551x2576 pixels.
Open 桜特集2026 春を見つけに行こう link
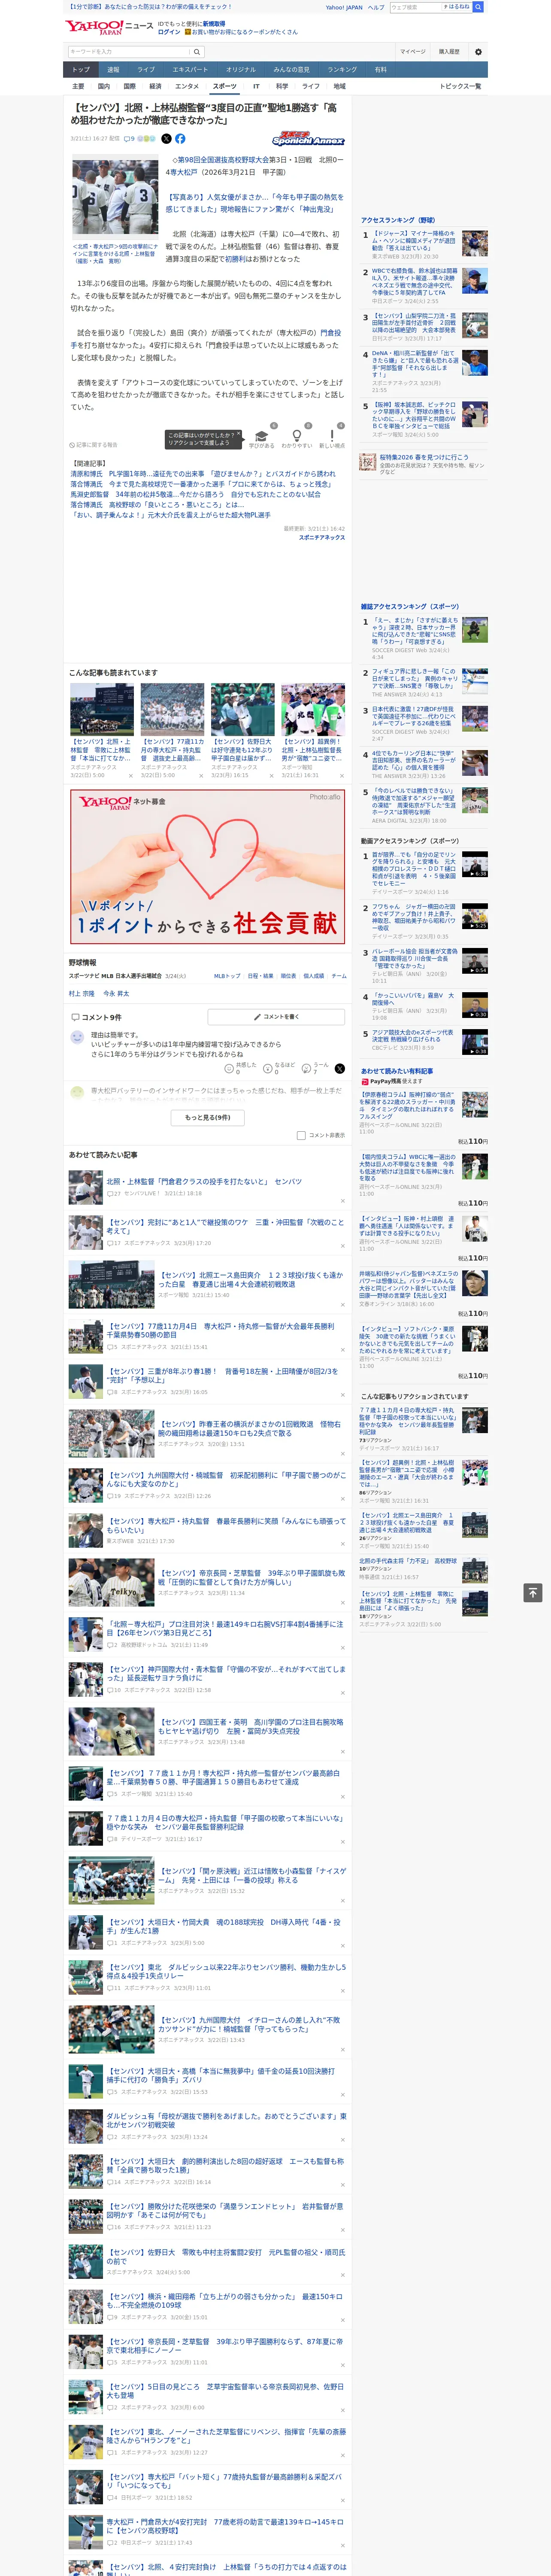click(x=423, y=457)
